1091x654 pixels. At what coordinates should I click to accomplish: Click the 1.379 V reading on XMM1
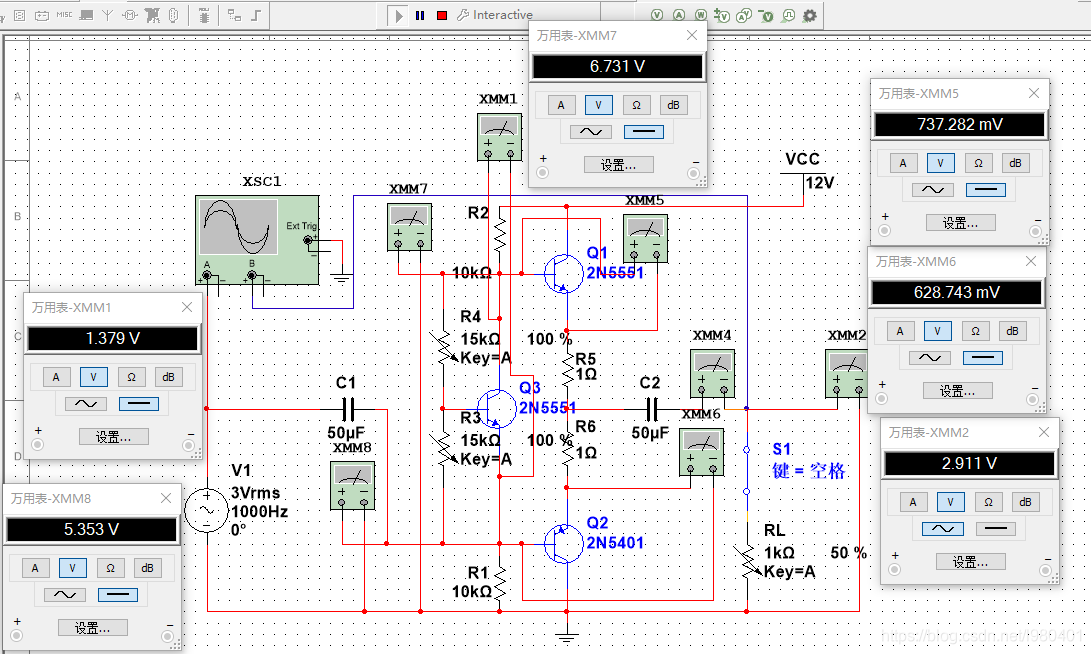point(113,339)
